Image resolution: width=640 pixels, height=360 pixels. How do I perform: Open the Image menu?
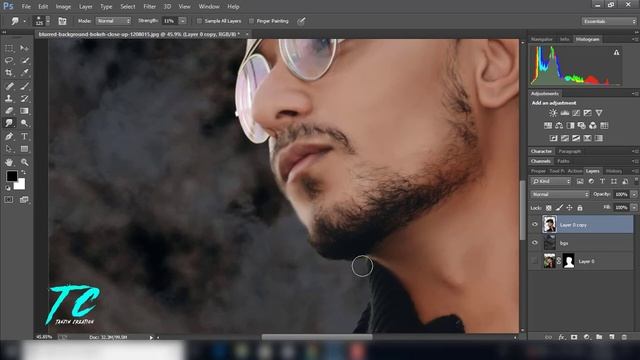coord(63,7)
